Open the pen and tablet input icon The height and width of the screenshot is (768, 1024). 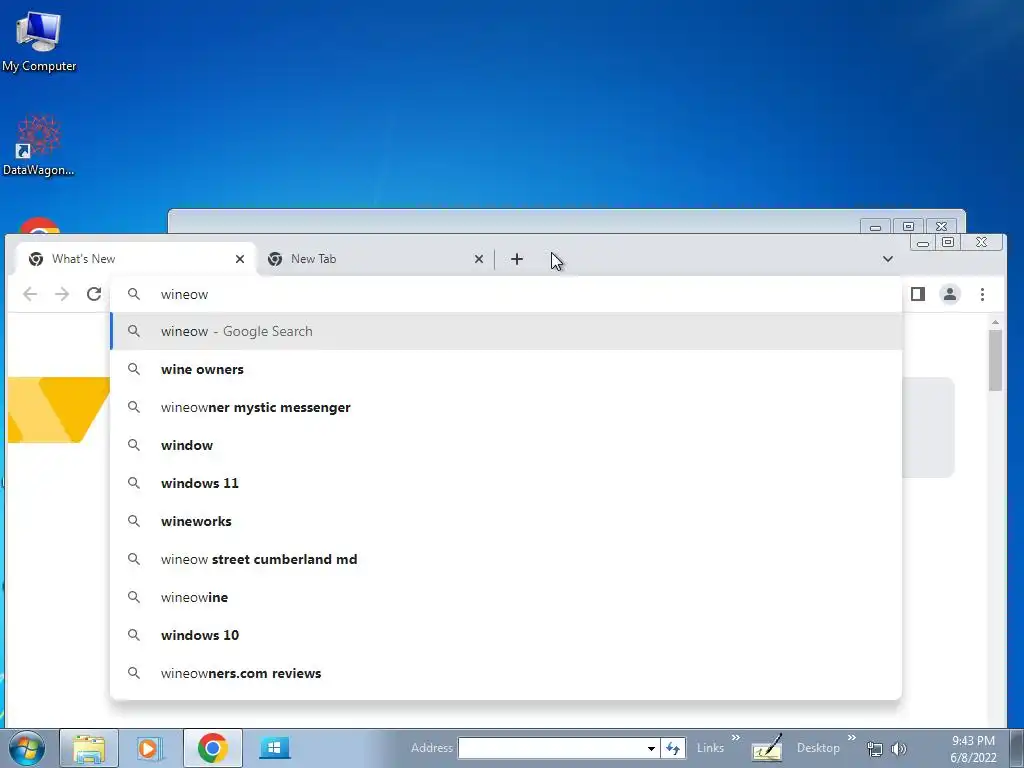click(767, 748)
